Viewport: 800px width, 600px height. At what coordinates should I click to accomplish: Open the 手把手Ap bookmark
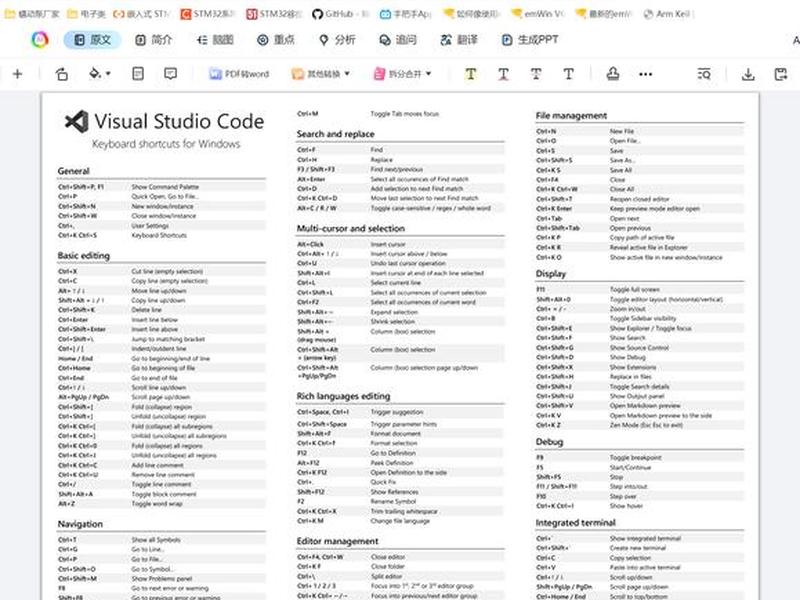point(406,14)
